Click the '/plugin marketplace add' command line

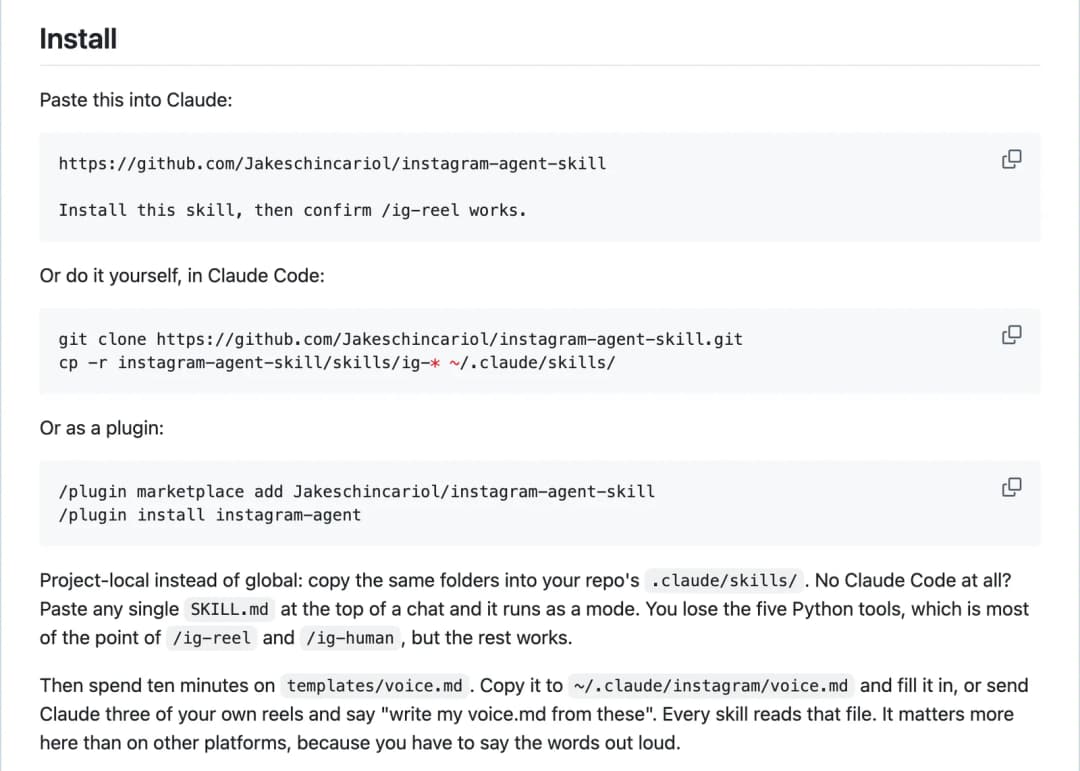[357, 491]
